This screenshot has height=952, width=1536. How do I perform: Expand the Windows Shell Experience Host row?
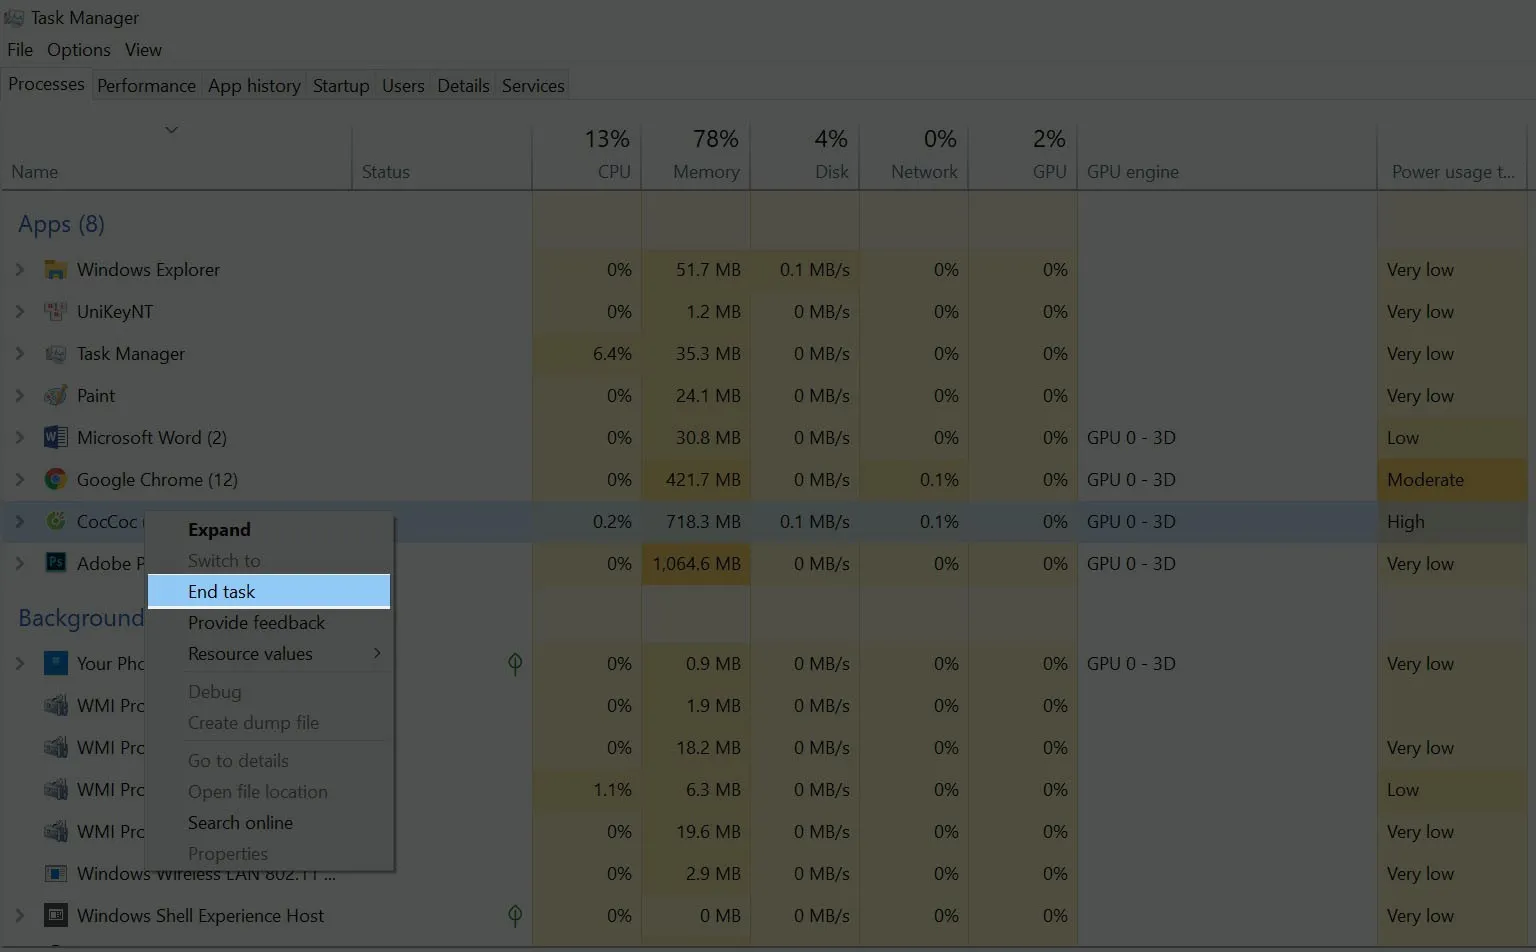[x=19, y=916]
